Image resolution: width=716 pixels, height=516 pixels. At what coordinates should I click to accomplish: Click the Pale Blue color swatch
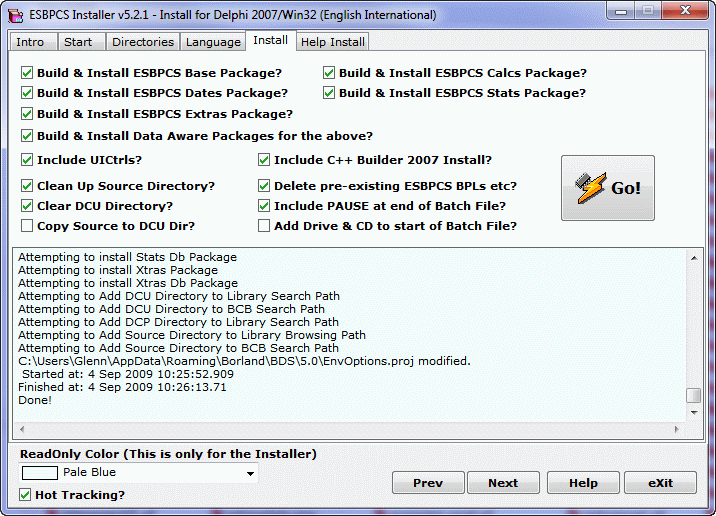[x=40, y=473]
